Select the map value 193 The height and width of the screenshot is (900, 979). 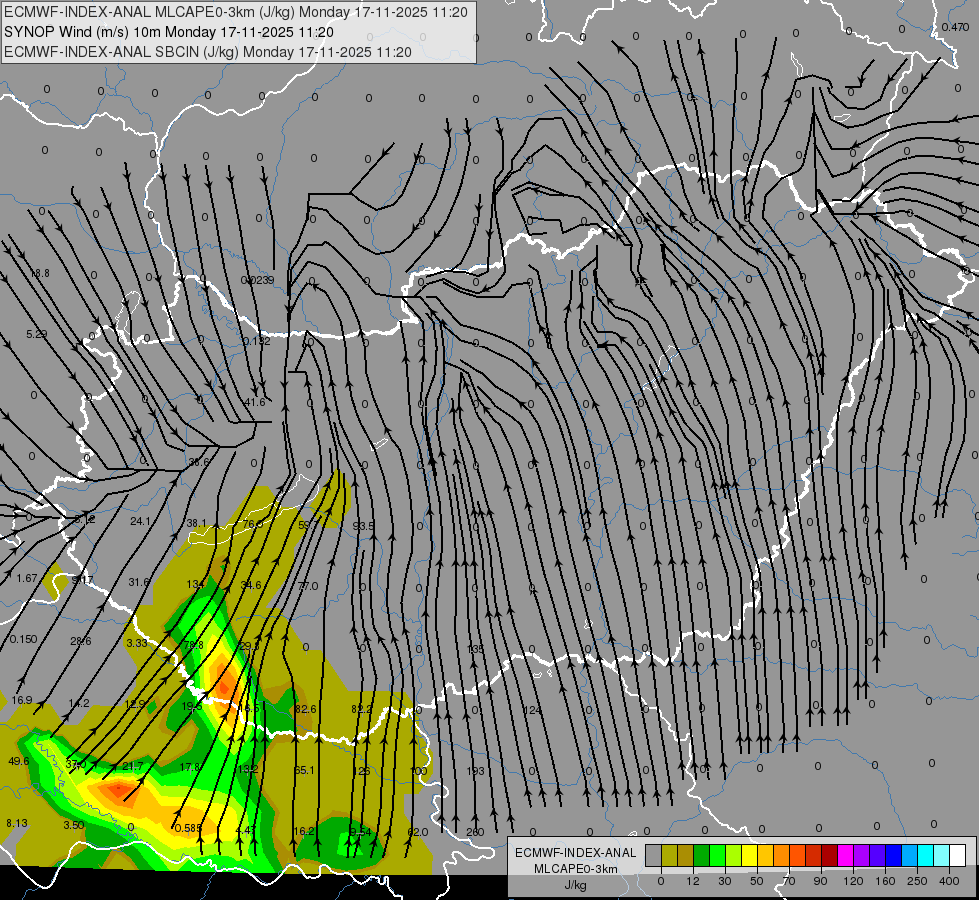tap(475, 771)
